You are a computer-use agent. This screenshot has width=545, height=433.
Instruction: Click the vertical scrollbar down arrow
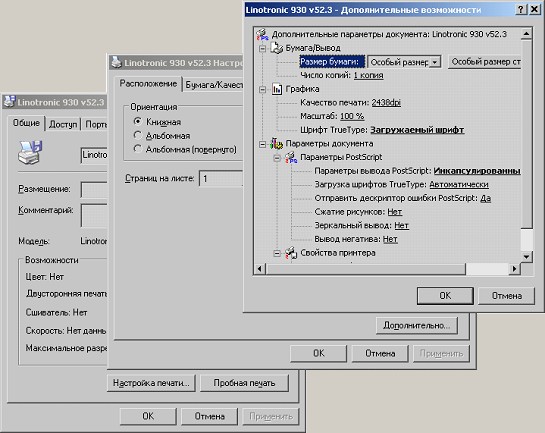(526, 257)
